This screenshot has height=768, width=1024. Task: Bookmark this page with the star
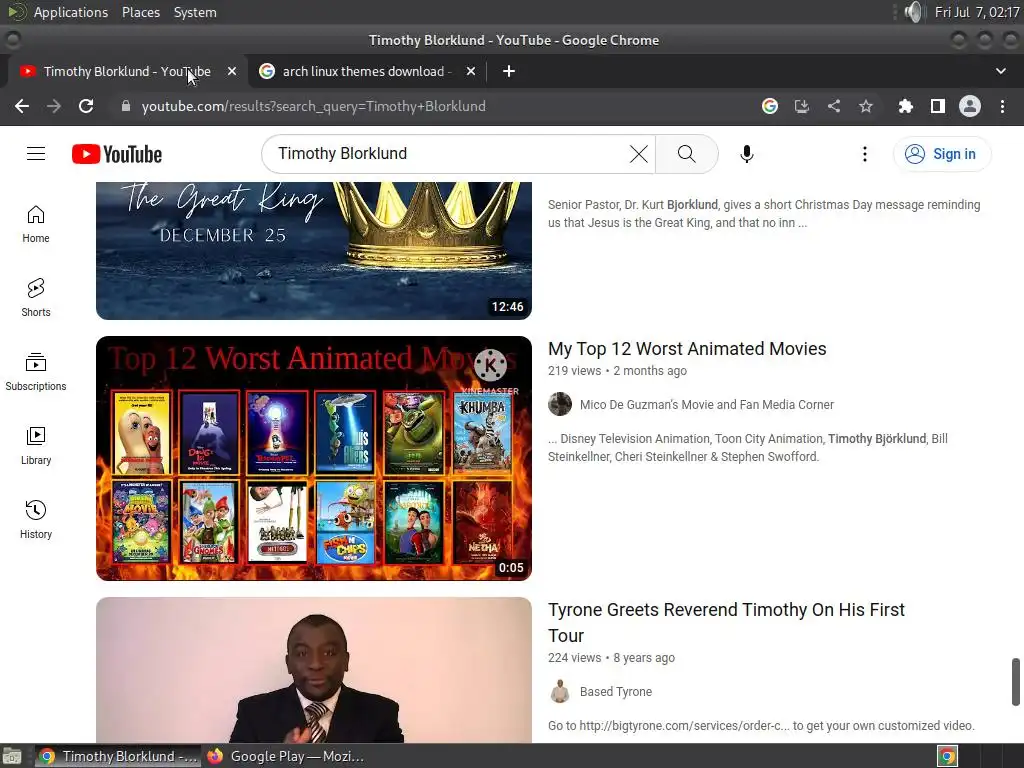866,106
